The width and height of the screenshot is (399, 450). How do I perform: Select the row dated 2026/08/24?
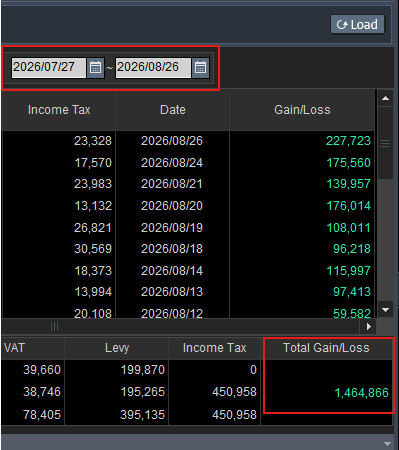pos(188,163)
